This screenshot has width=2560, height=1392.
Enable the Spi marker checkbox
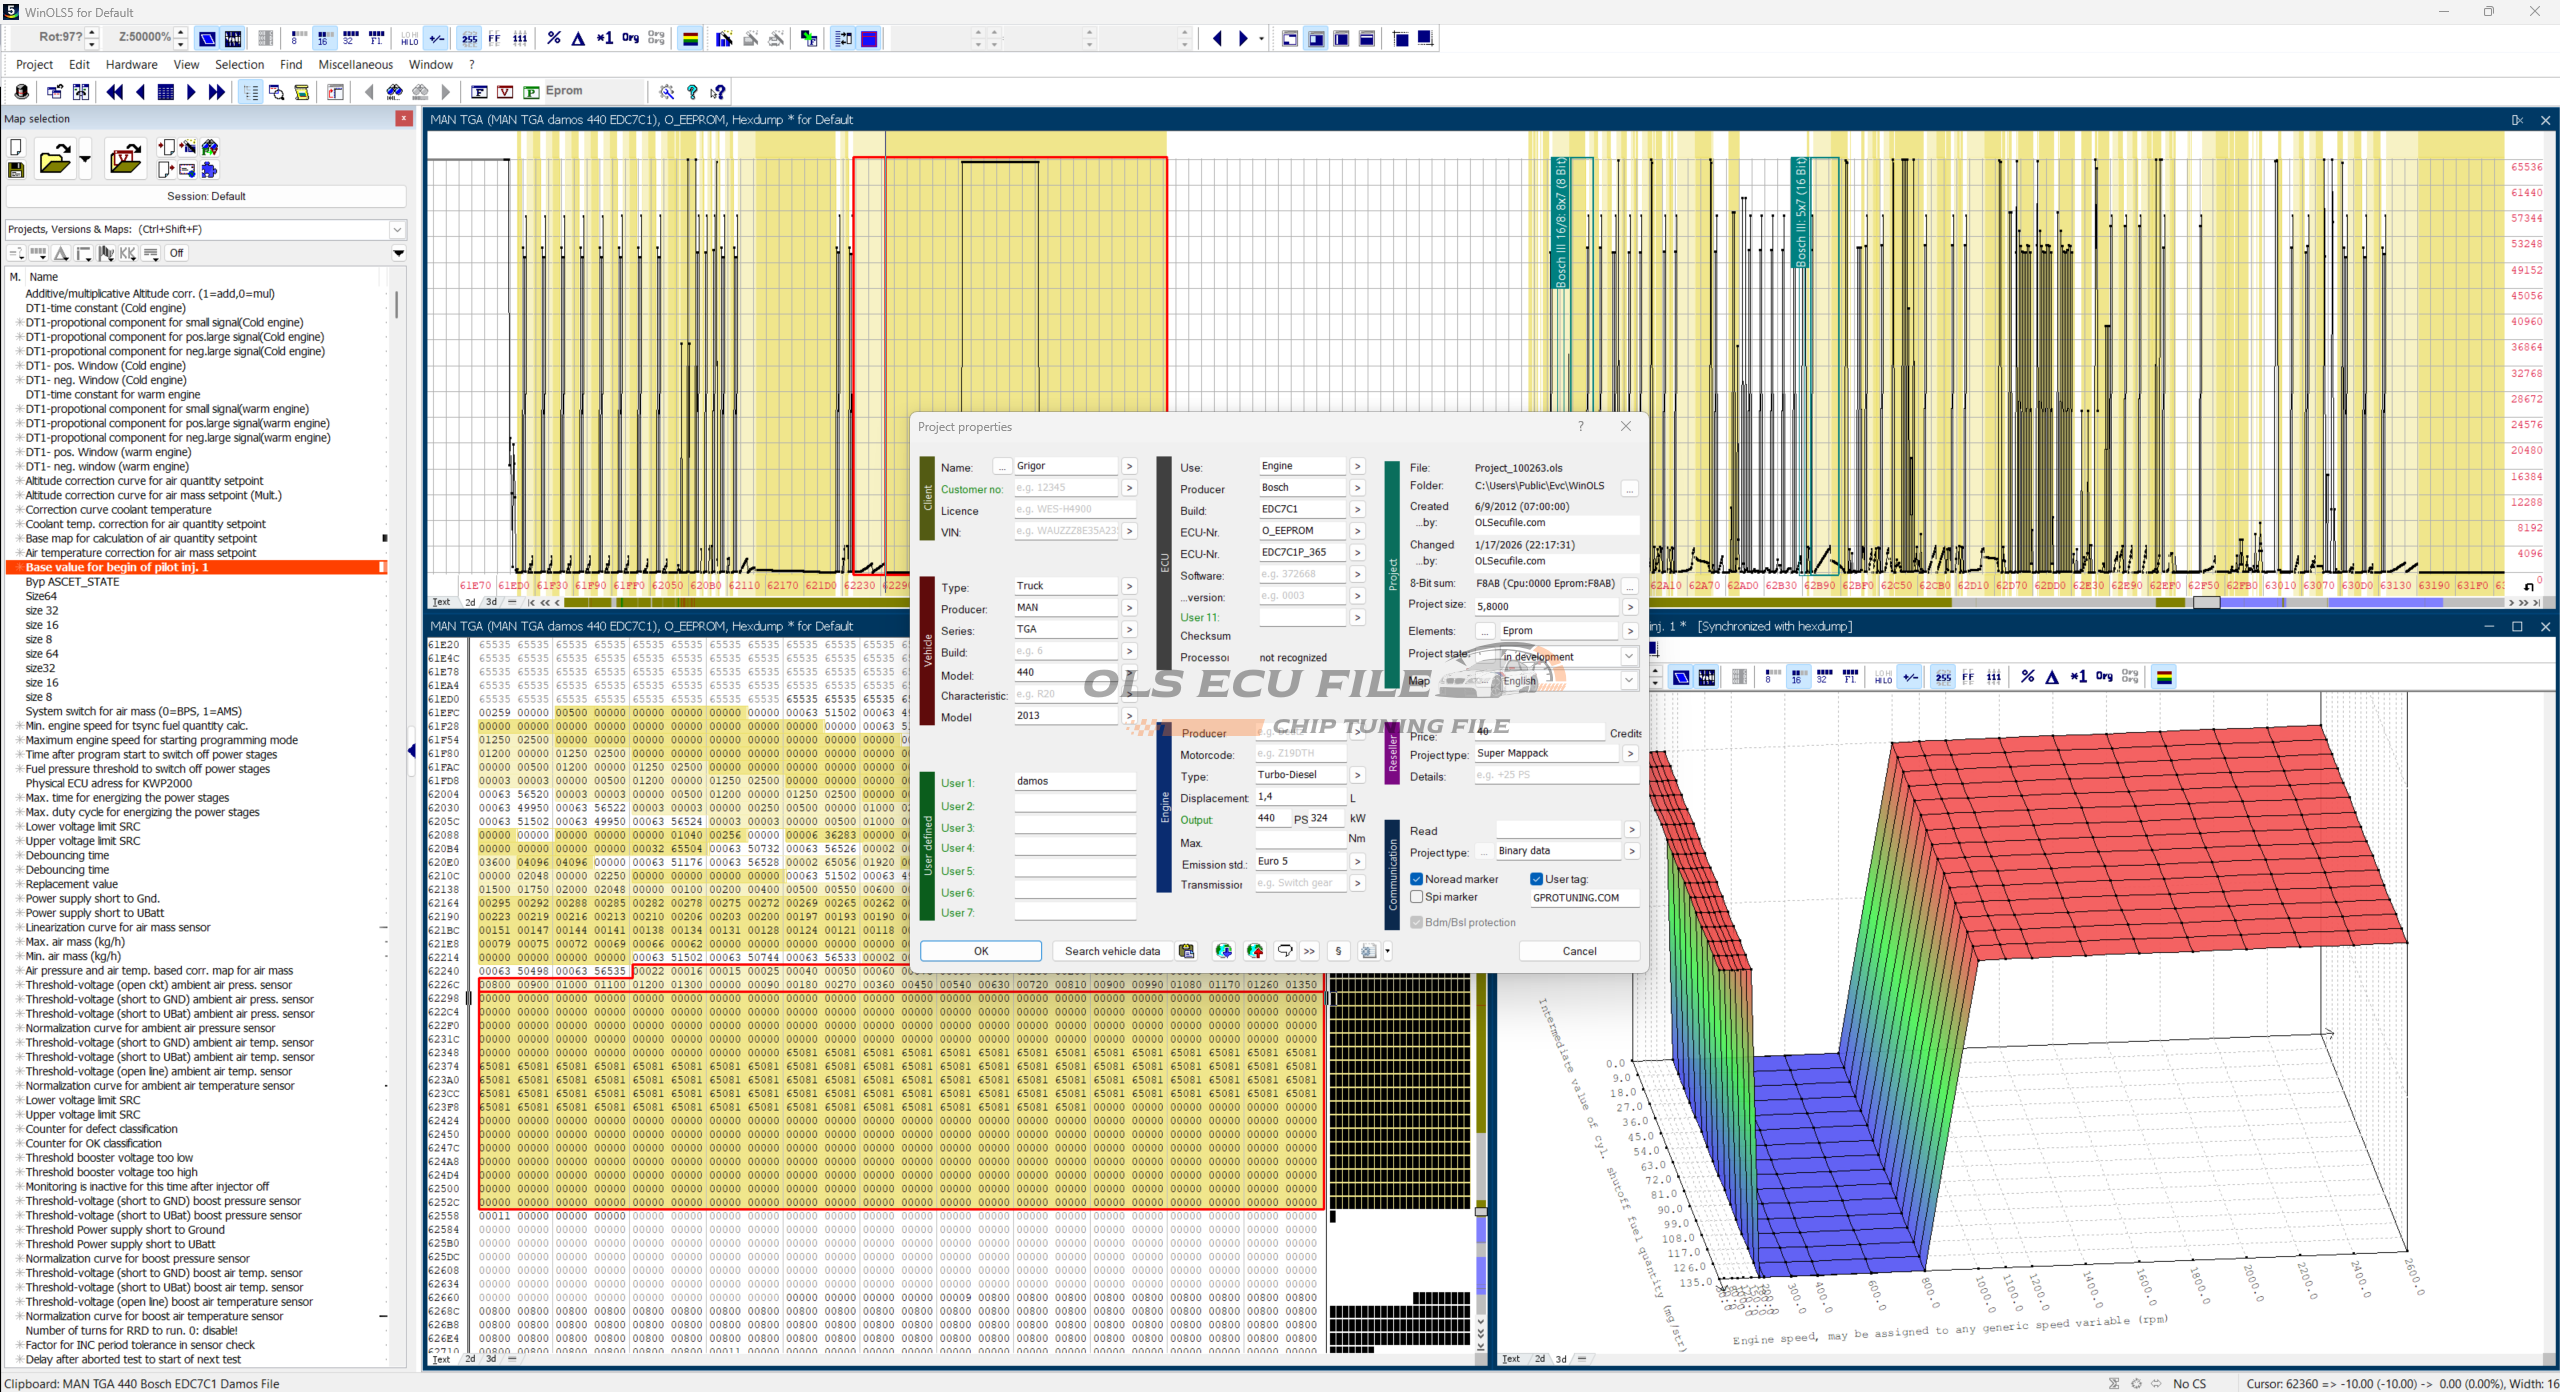pyautogui.click(x=1417, y=897)
